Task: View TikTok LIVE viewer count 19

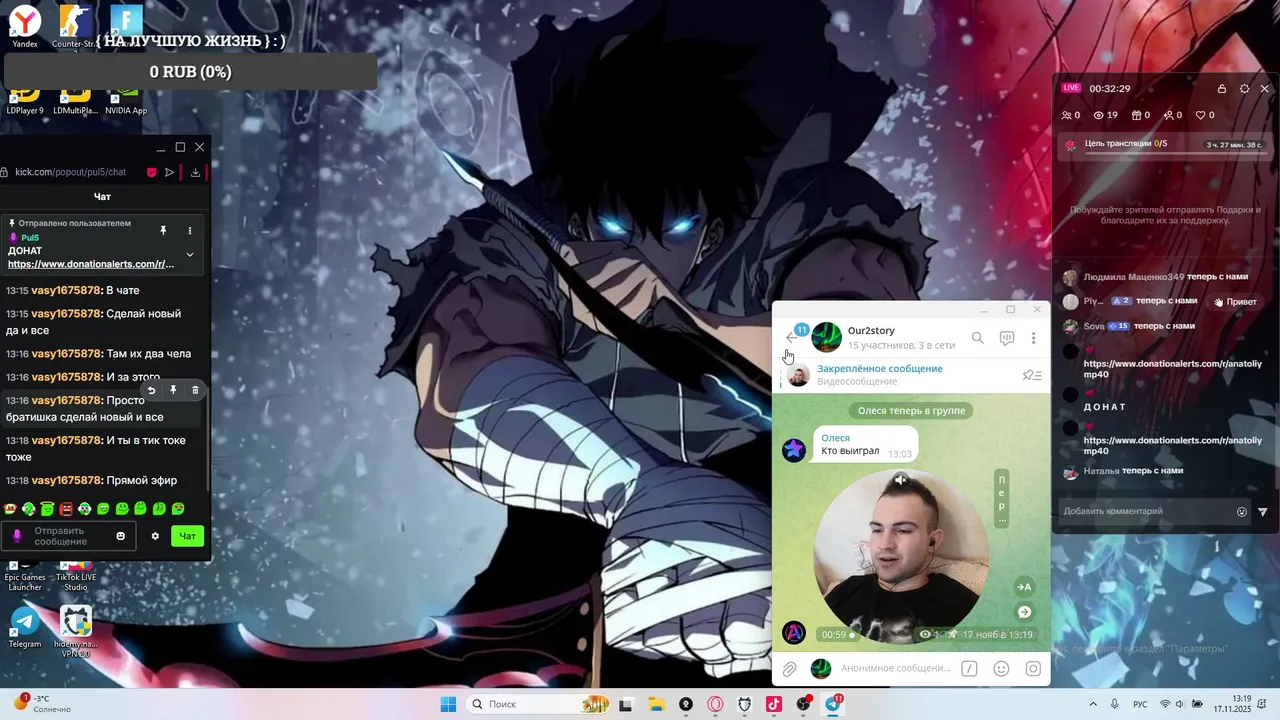Action: [1106, 115]
